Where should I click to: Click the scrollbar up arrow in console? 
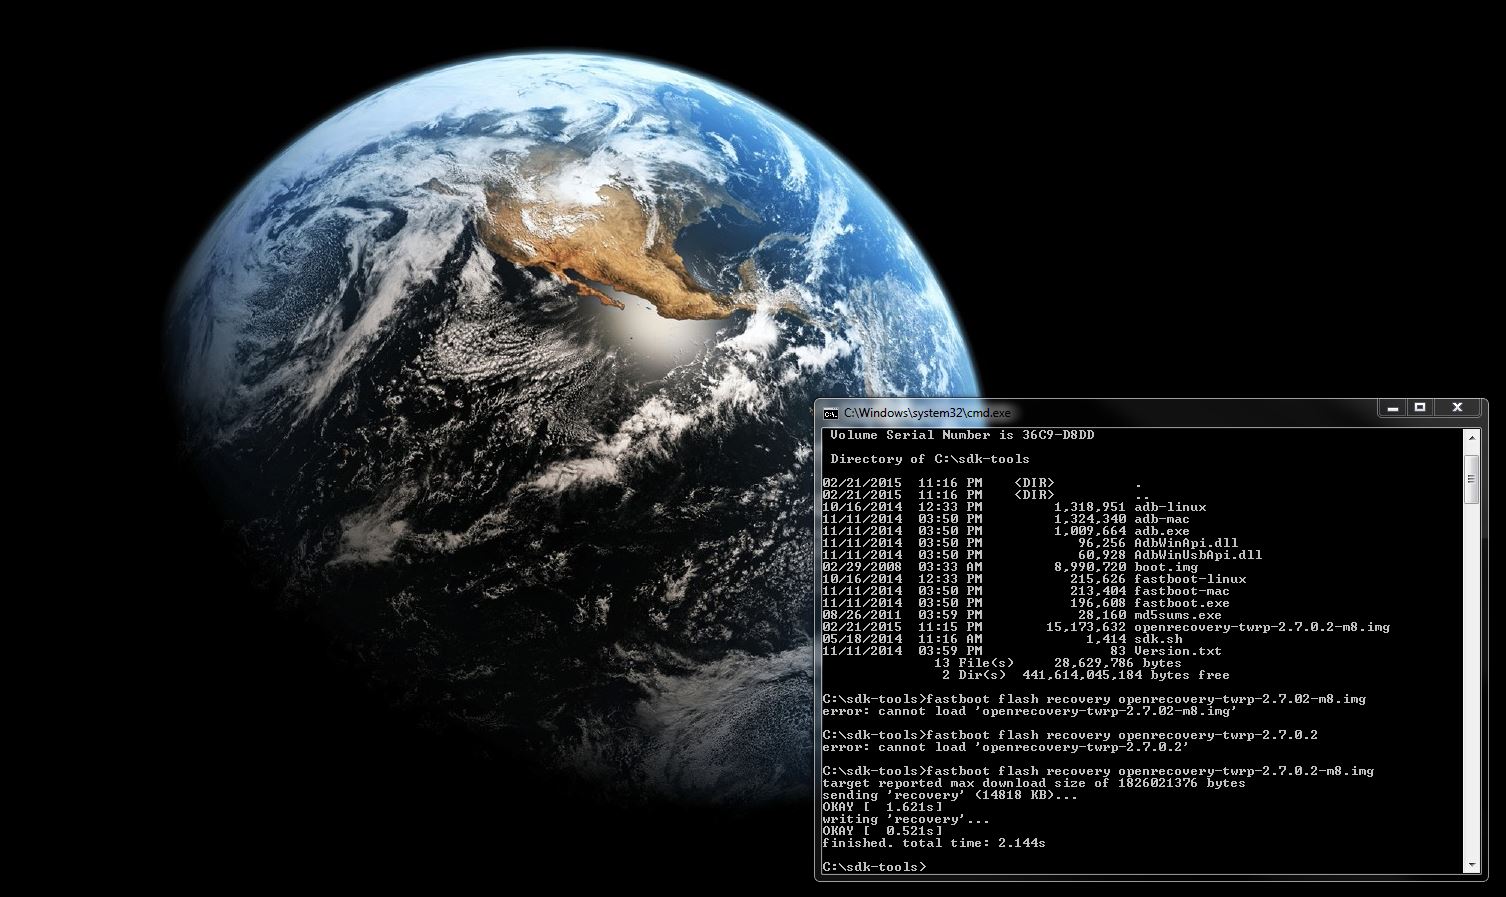(x=1471, y=438)
